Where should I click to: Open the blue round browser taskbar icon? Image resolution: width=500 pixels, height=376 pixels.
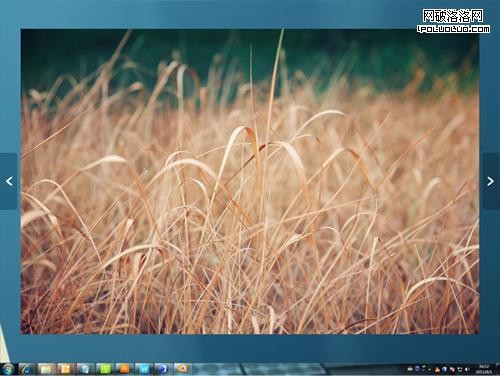click(x=163, y=369)
